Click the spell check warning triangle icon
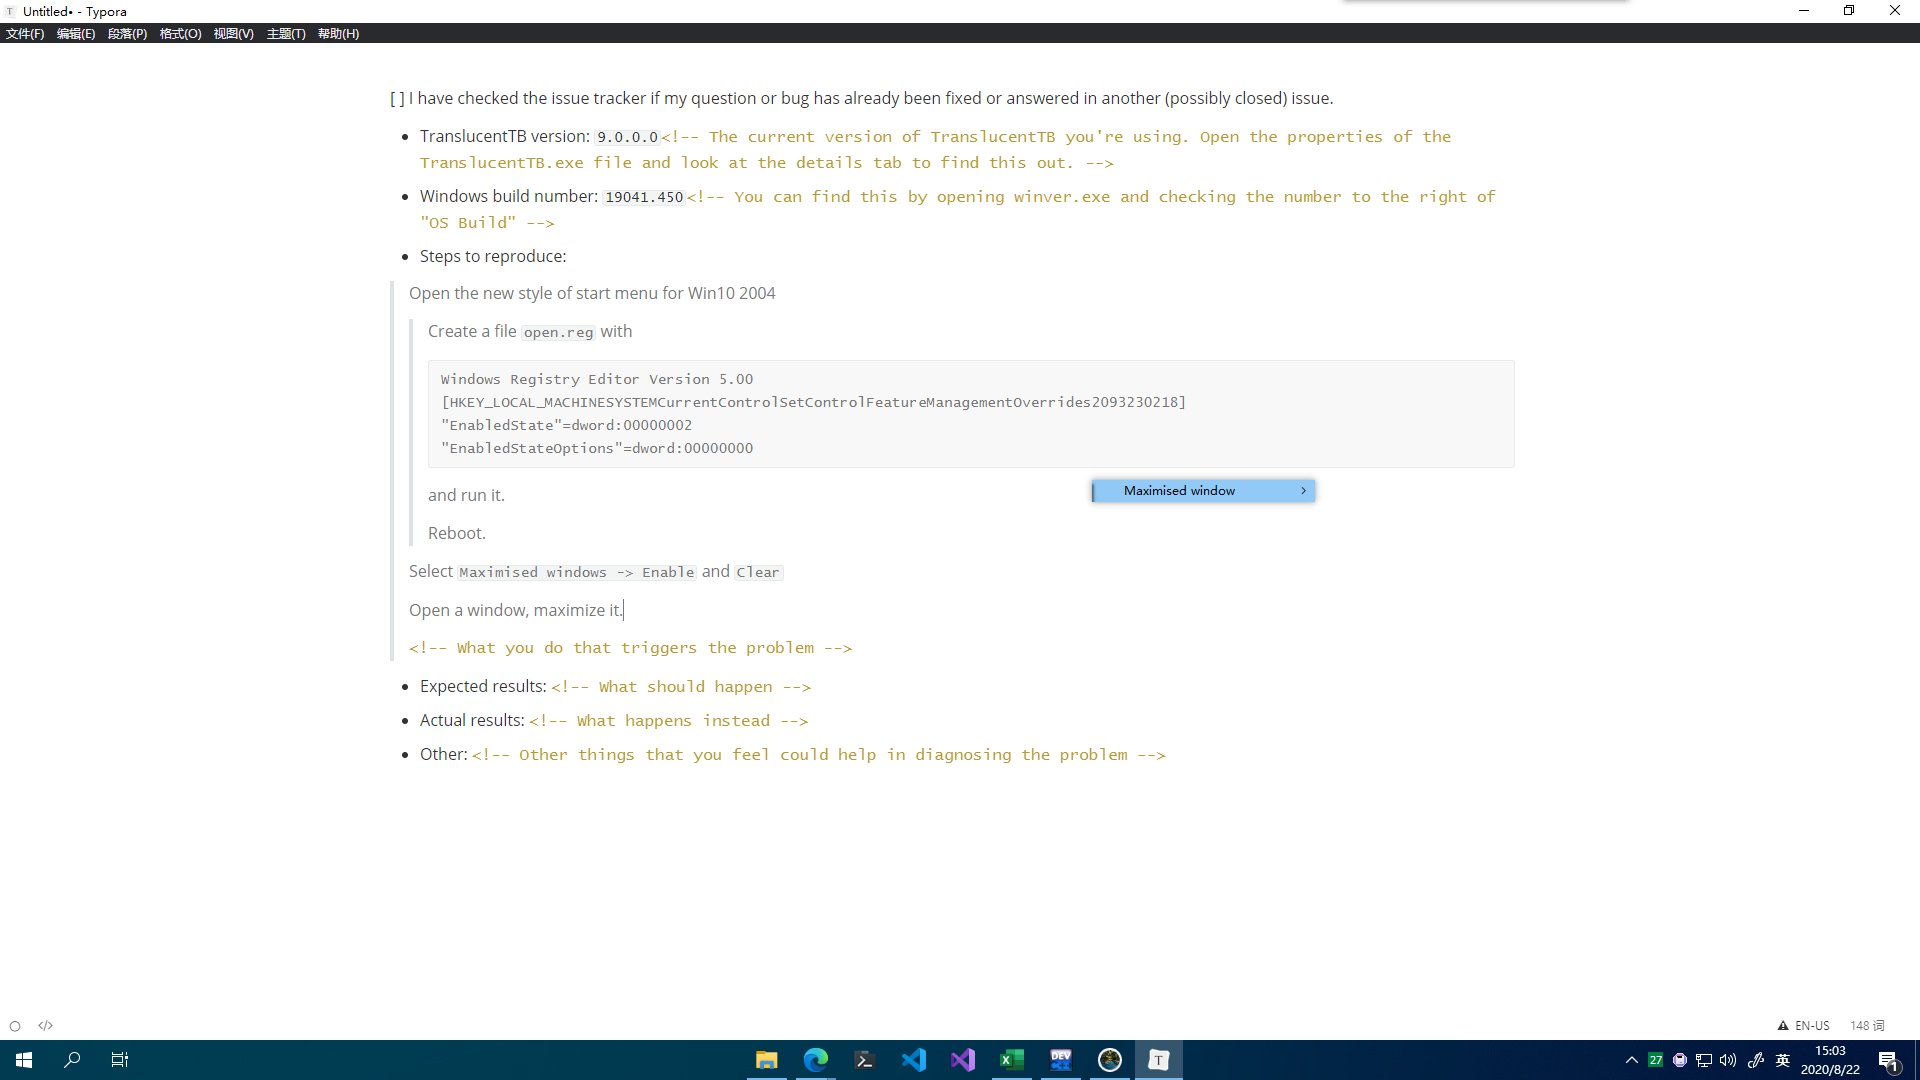 (x=1783, y=1026)
